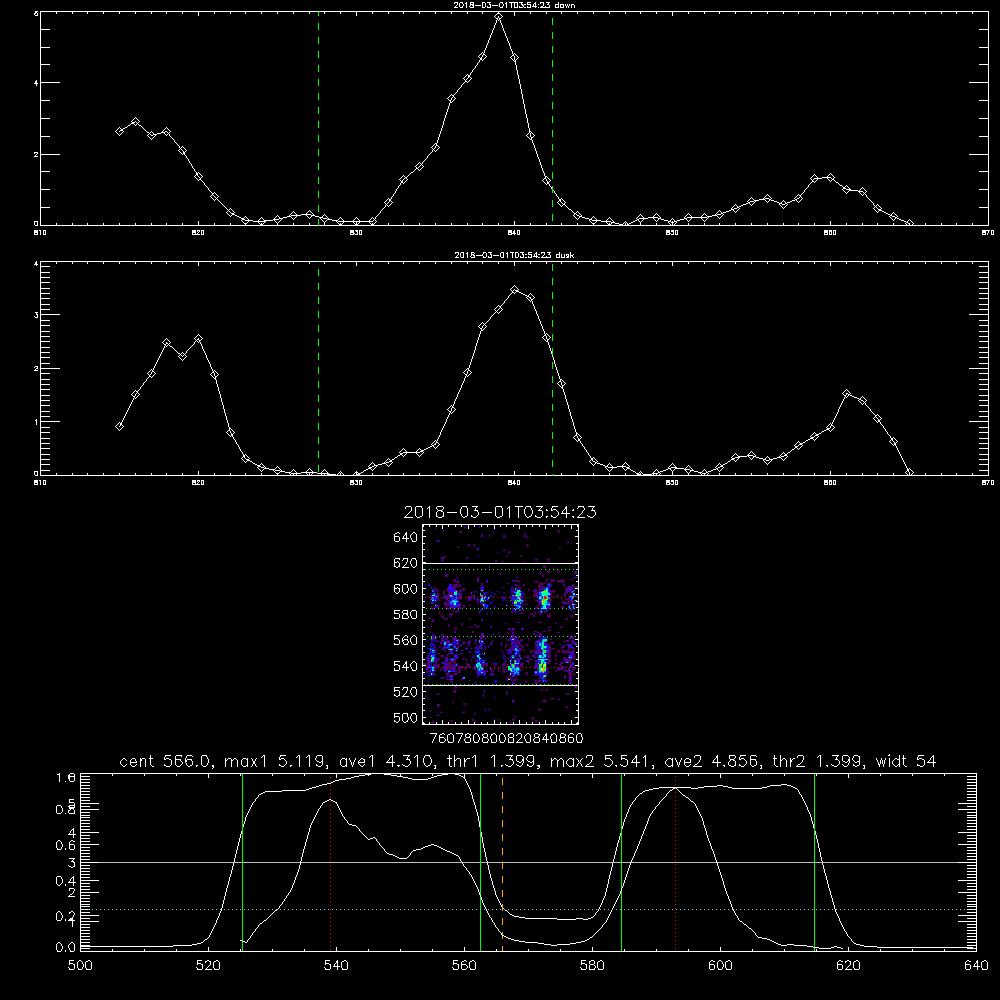Click the 'thr2 1.399' value
The image size is (1000, 1000).
(819, 761)
